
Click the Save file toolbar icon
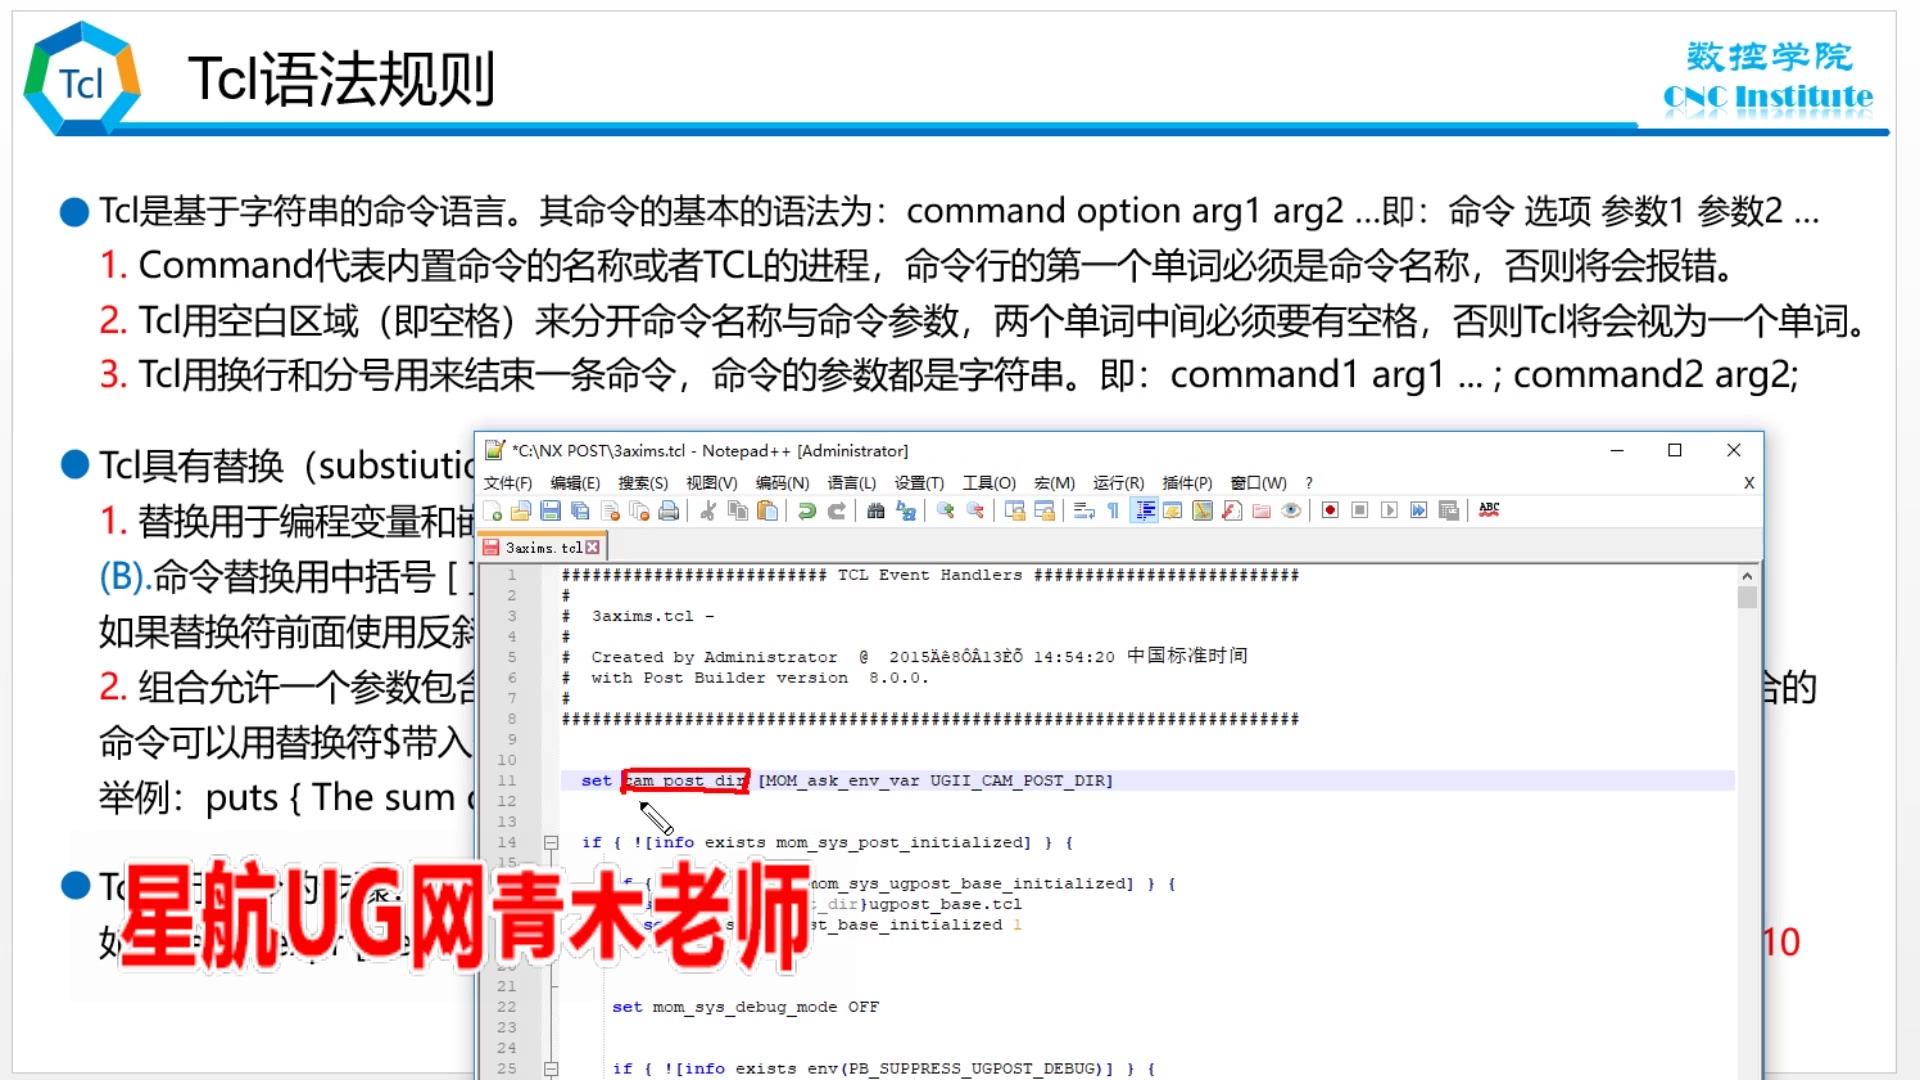pos(550,511)
